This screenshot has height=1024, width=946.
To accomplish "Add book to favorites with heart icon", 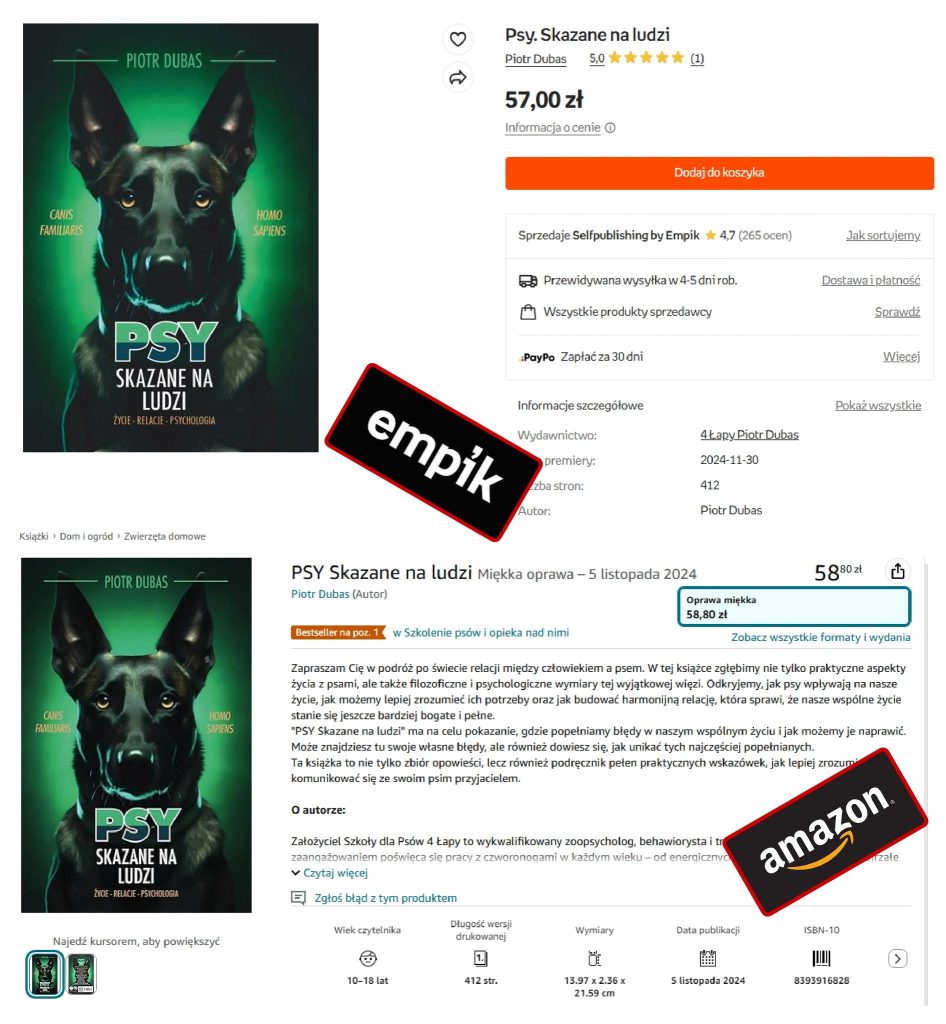I will coord(458,39).
